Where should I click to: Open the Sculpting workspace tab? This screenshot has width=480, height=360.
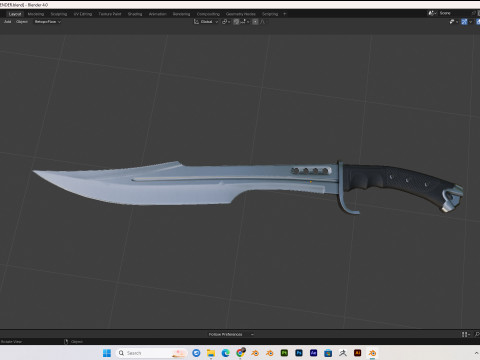[59, 14]
